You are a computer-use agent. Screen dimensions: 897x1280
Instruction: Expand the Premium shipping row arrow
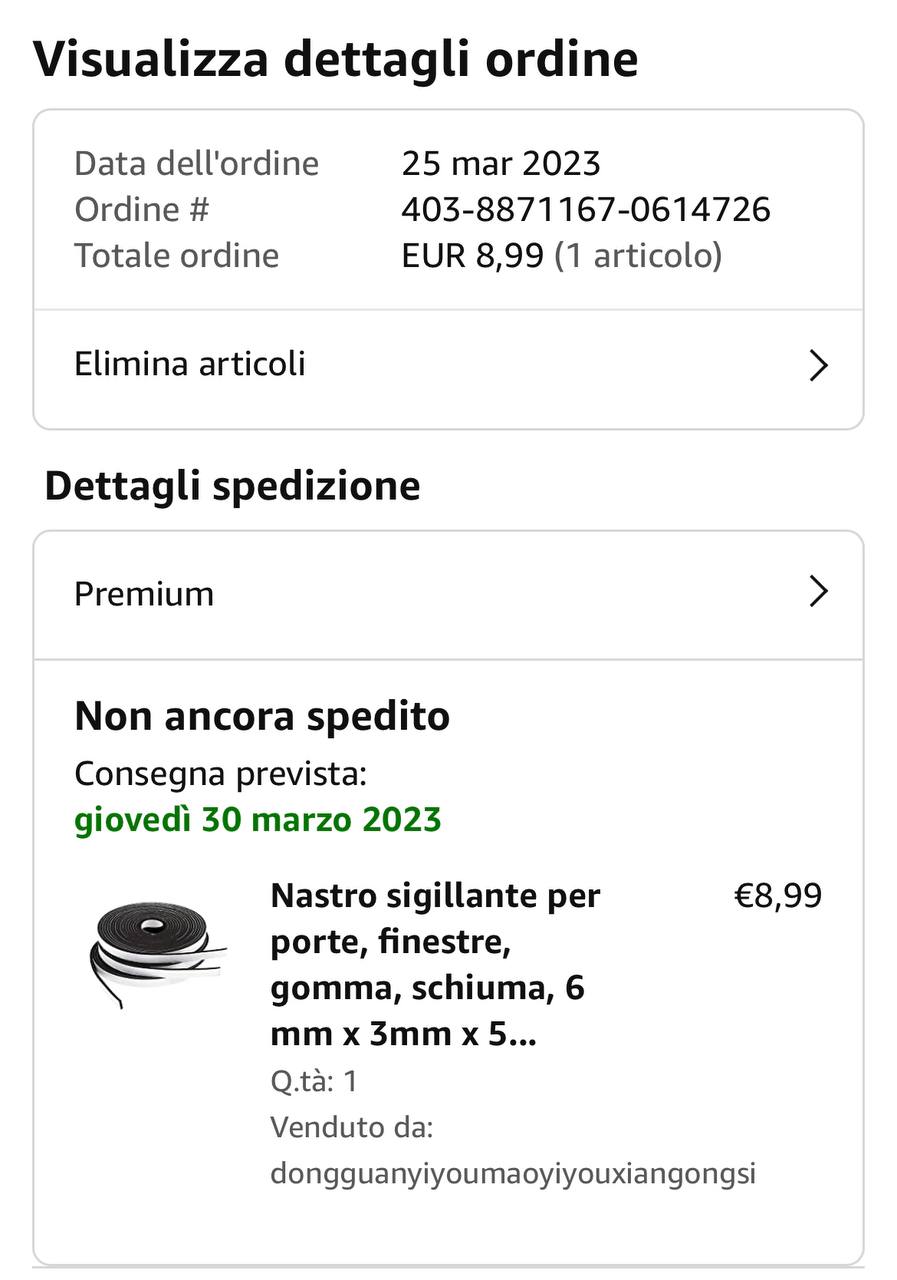[x=818, y=592]
